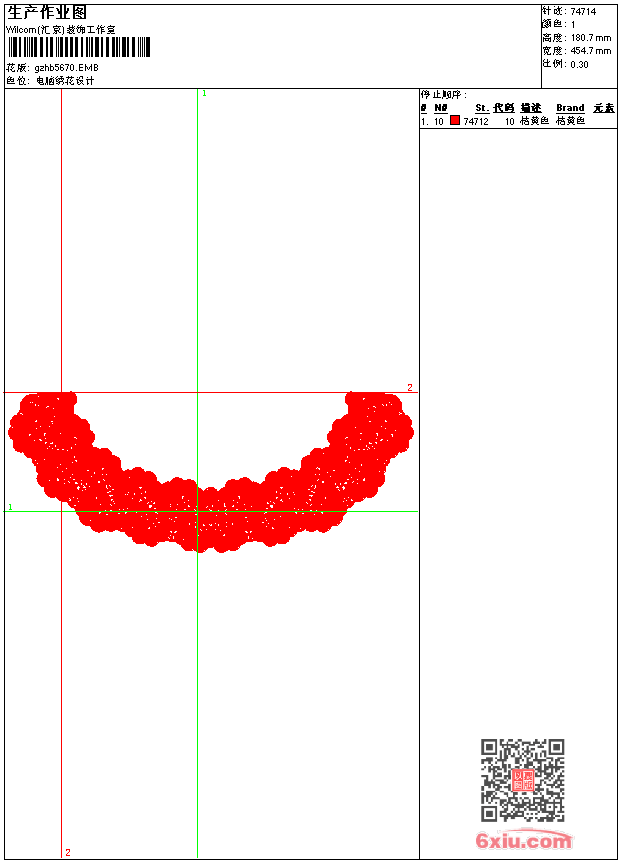Click the row number '1.' in stop sequence
The image size is (620, 860).
click(425, 121)
